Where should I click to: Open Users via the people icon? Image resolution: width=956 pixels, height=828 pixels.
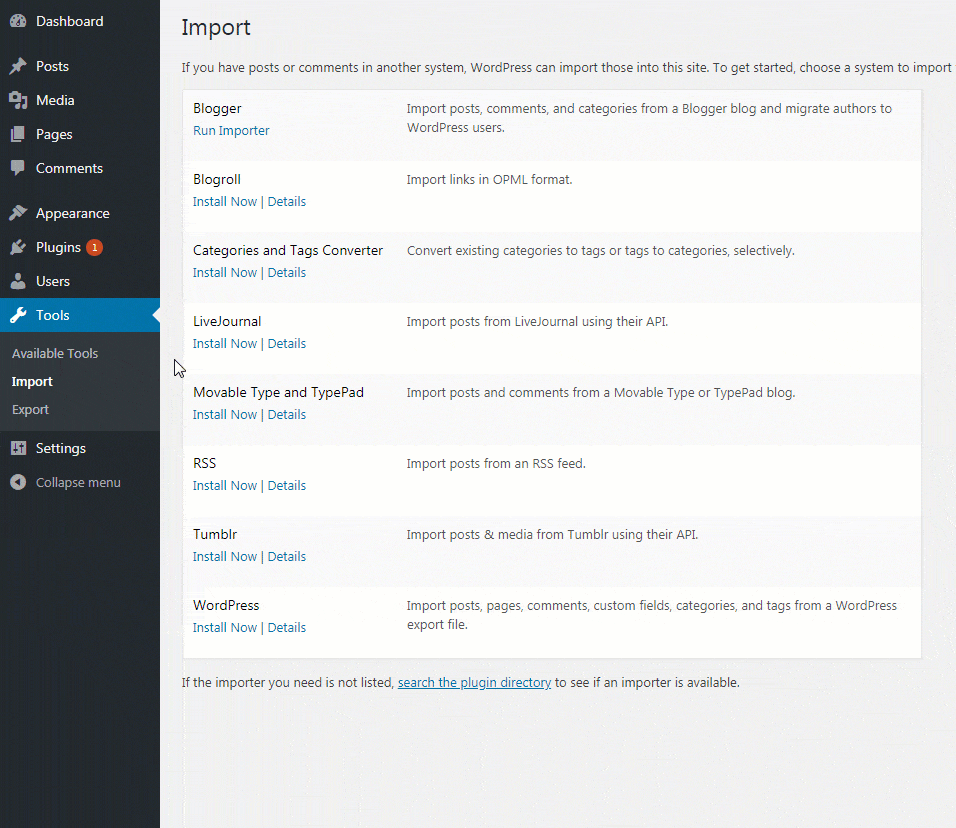point(17,281)
